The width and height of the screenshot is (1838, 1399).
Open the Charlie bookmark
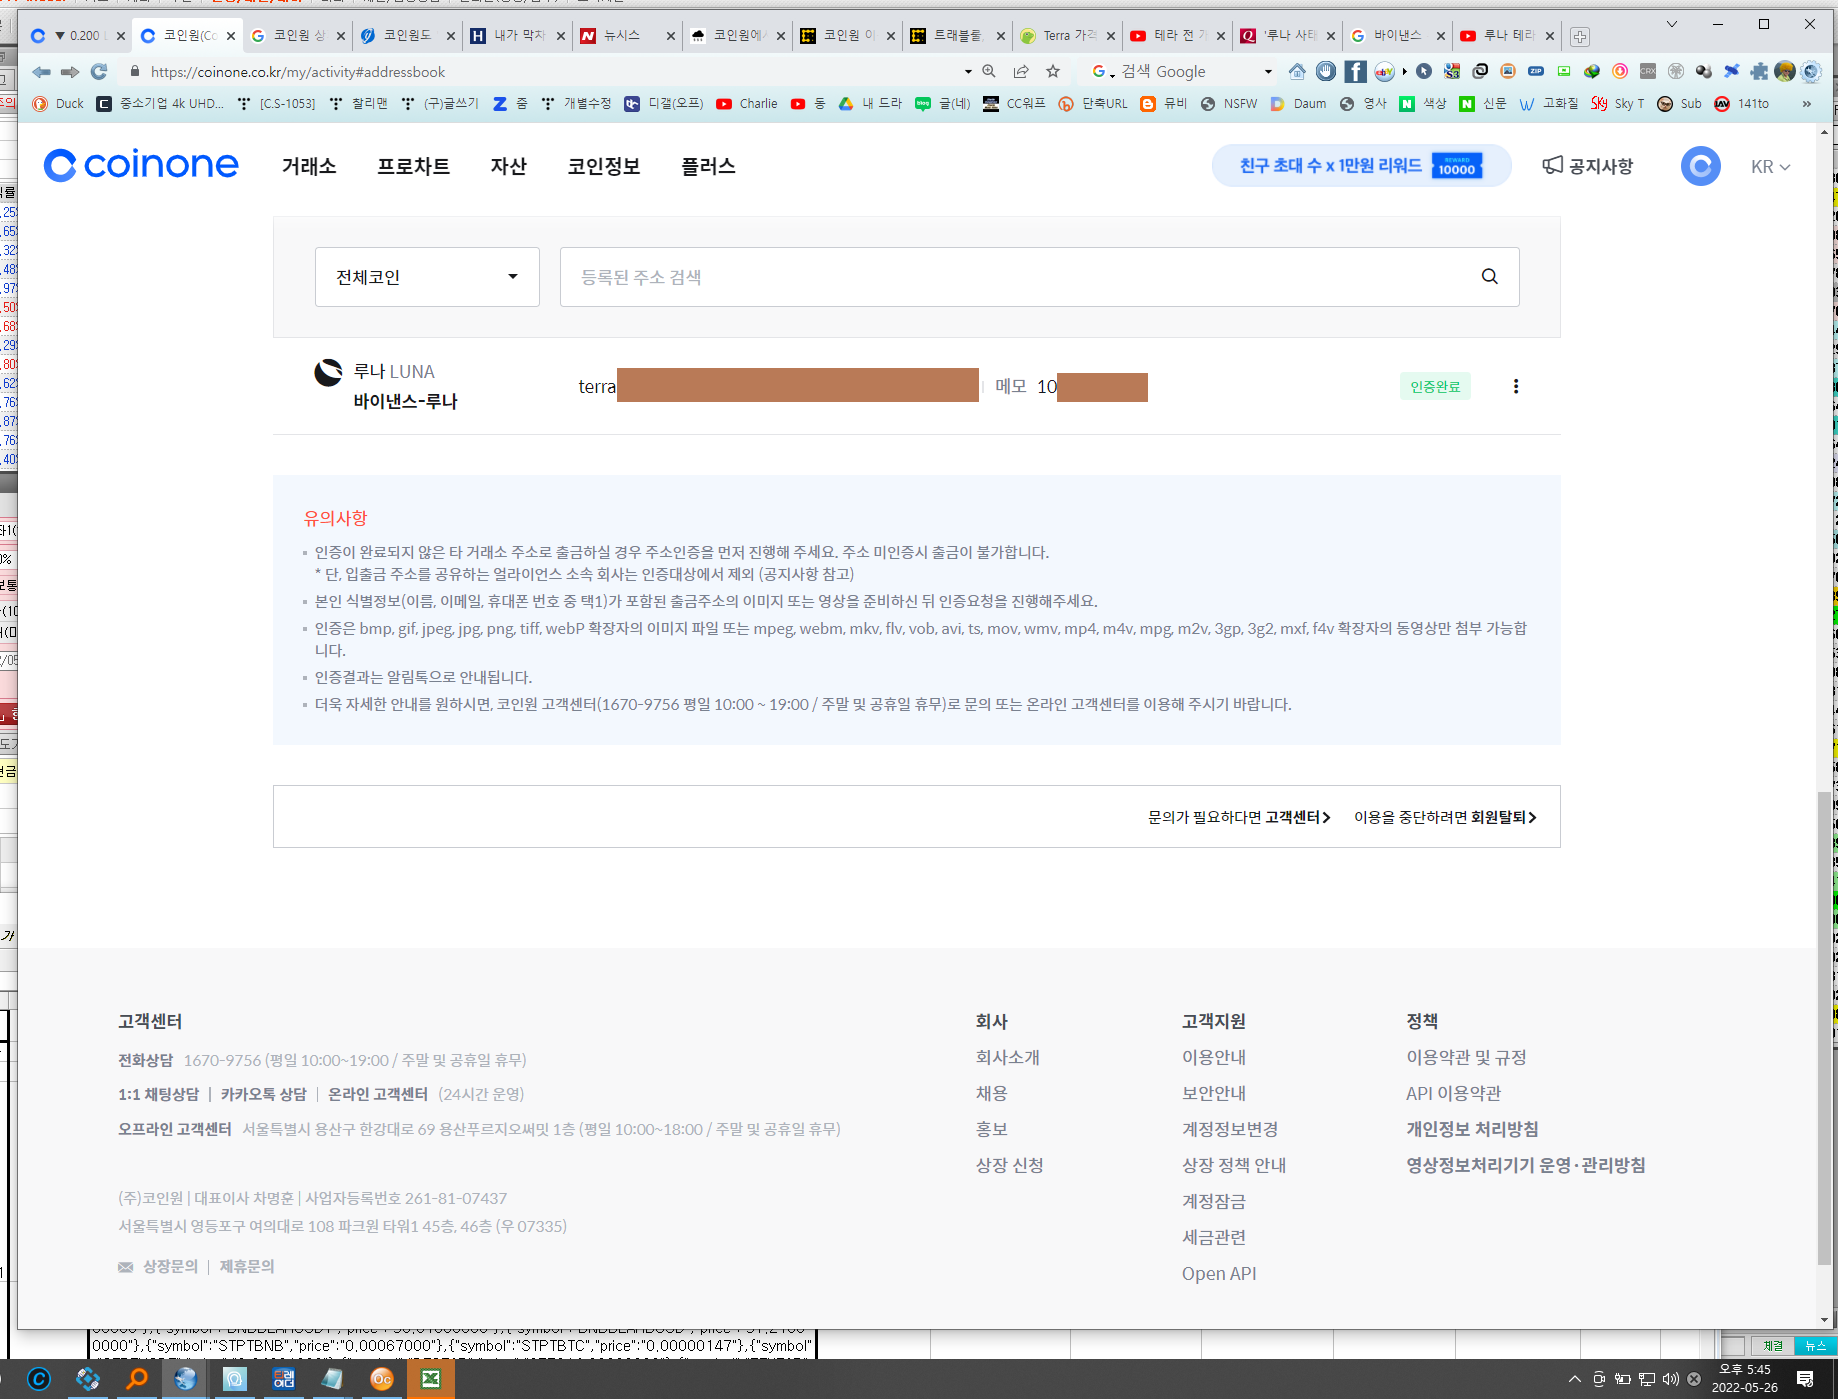pos(747,104)
